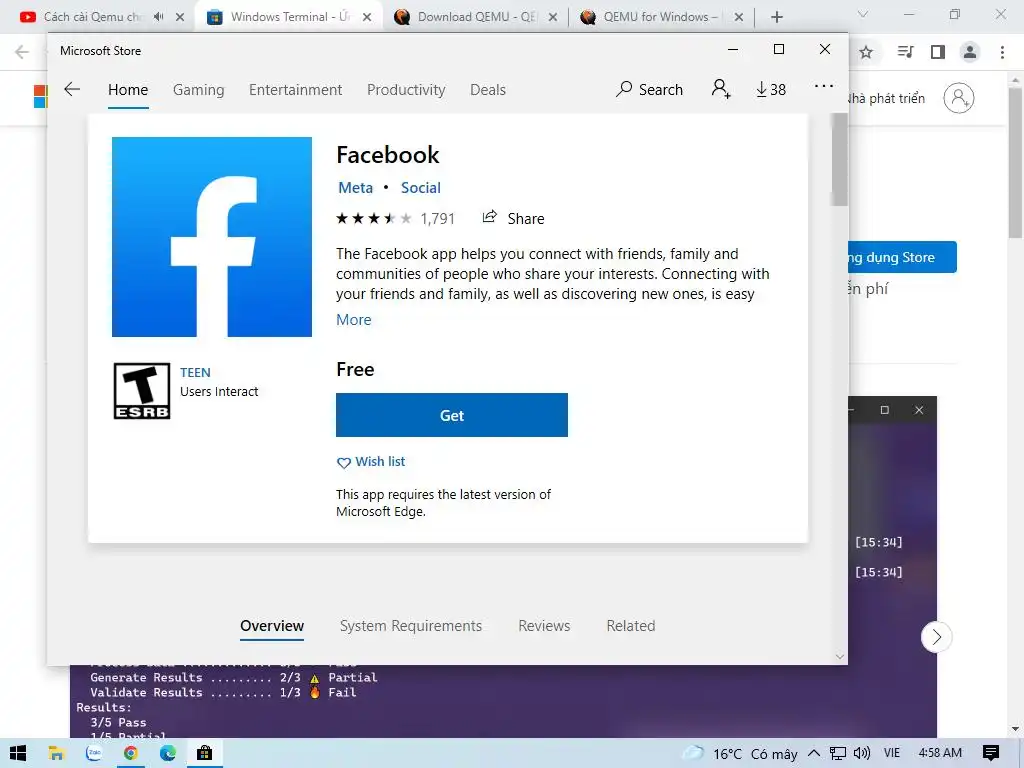The width and height of the screenshot is (1024, 768).
Task: Open File Explorer from taskbar
Action: pyautogui.click(x=56, y=753)
